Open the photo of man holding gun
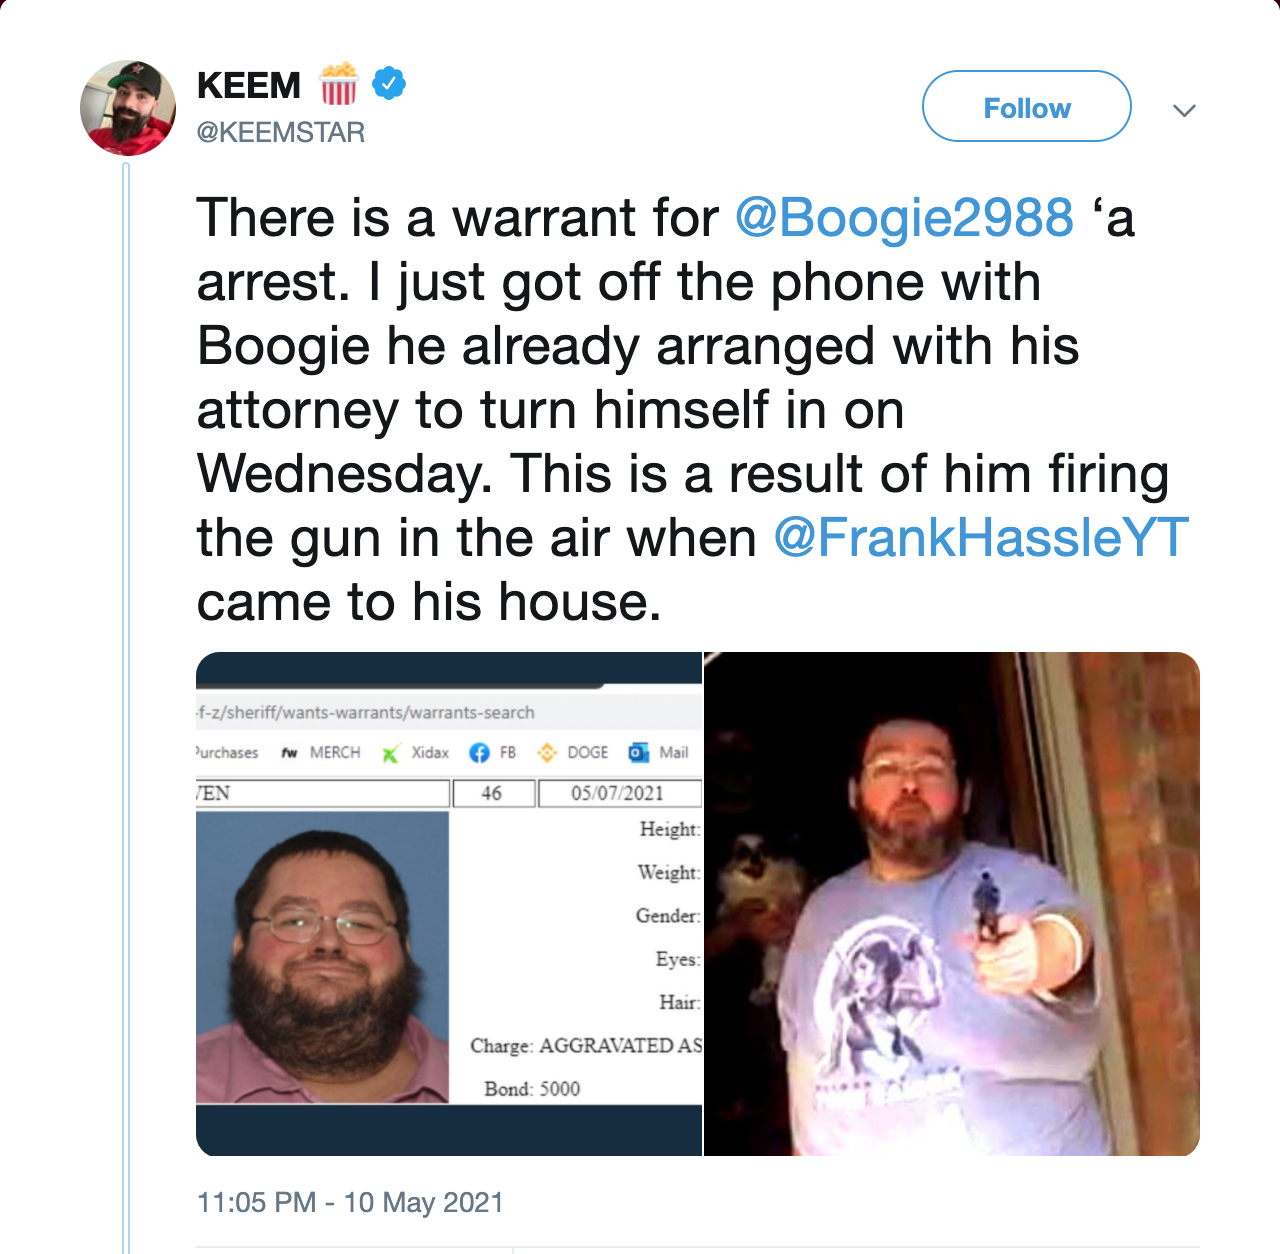The width and height of the screenshot is (1280, 1254). click(x=952, y=904)
